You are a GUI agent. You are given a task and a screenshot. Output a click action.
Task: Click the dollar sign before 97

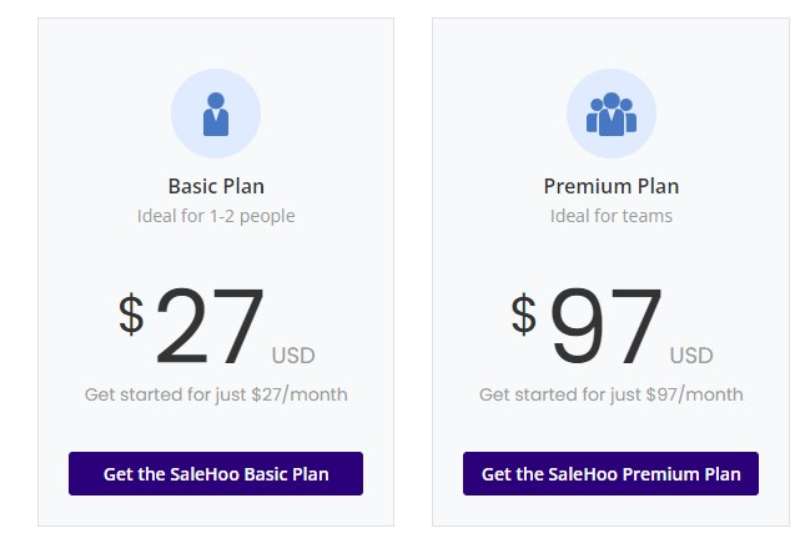(524, 314)
